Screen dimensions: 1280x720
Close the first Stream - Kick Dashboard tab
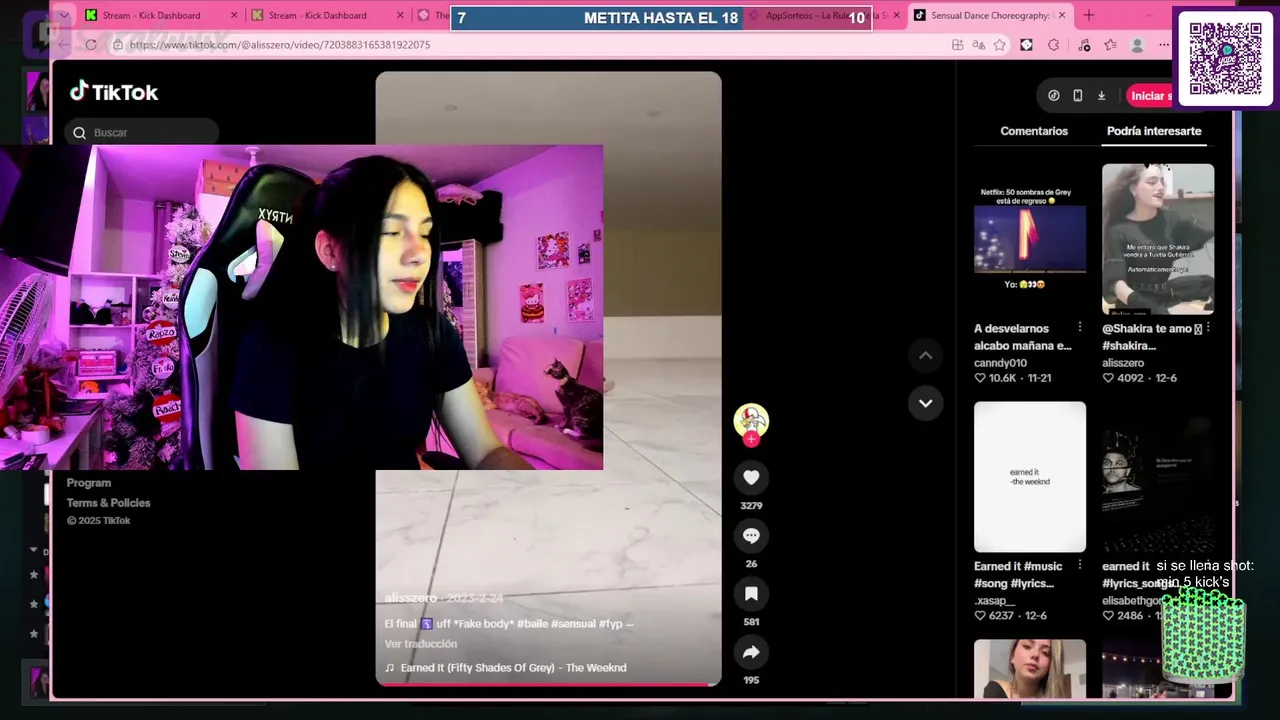click(235, 15)
